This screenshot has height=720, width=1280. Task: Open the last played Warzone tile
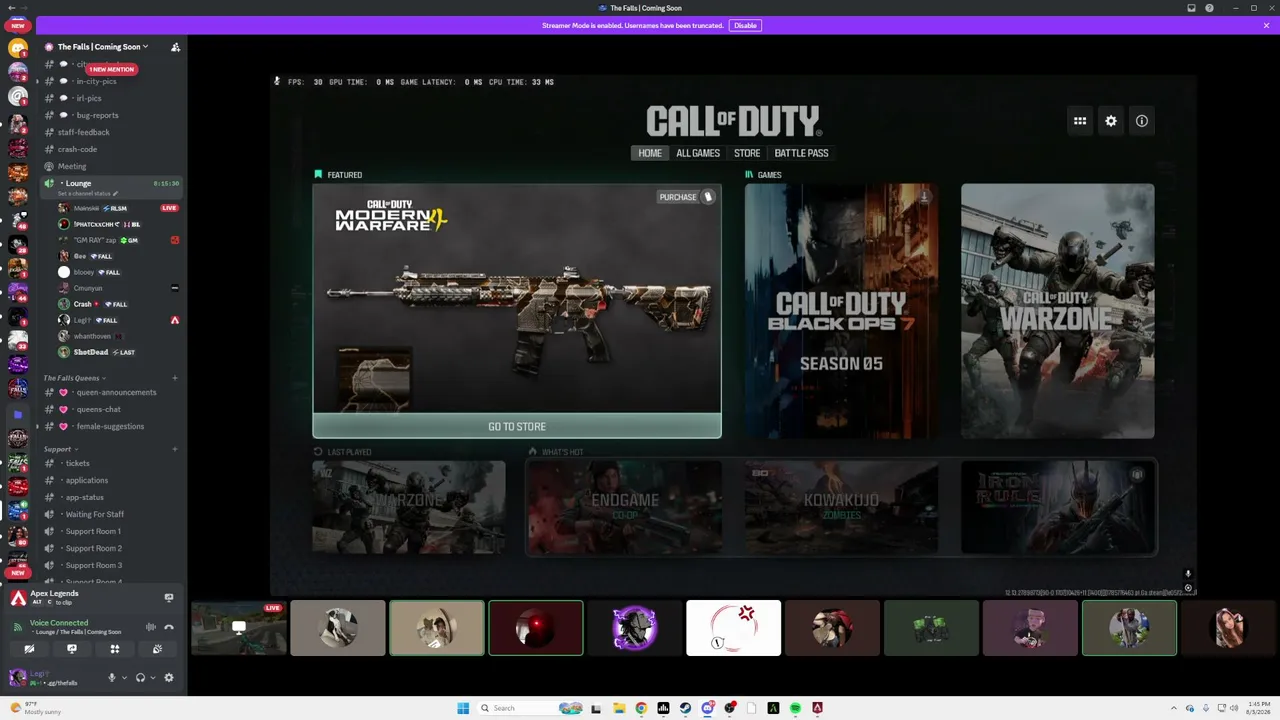click(x=409, y=507)
